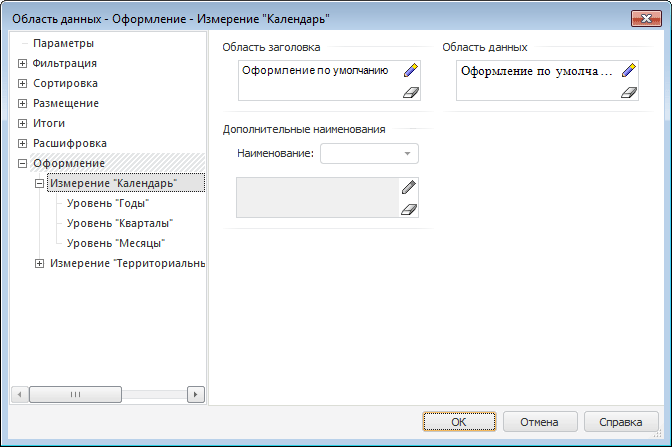Image resolution: width=672 pixels, height=447 pixels.
Task: Expand the Измерение "Территориальные" node
Action: pyautogui.click(x=39, y=263)
